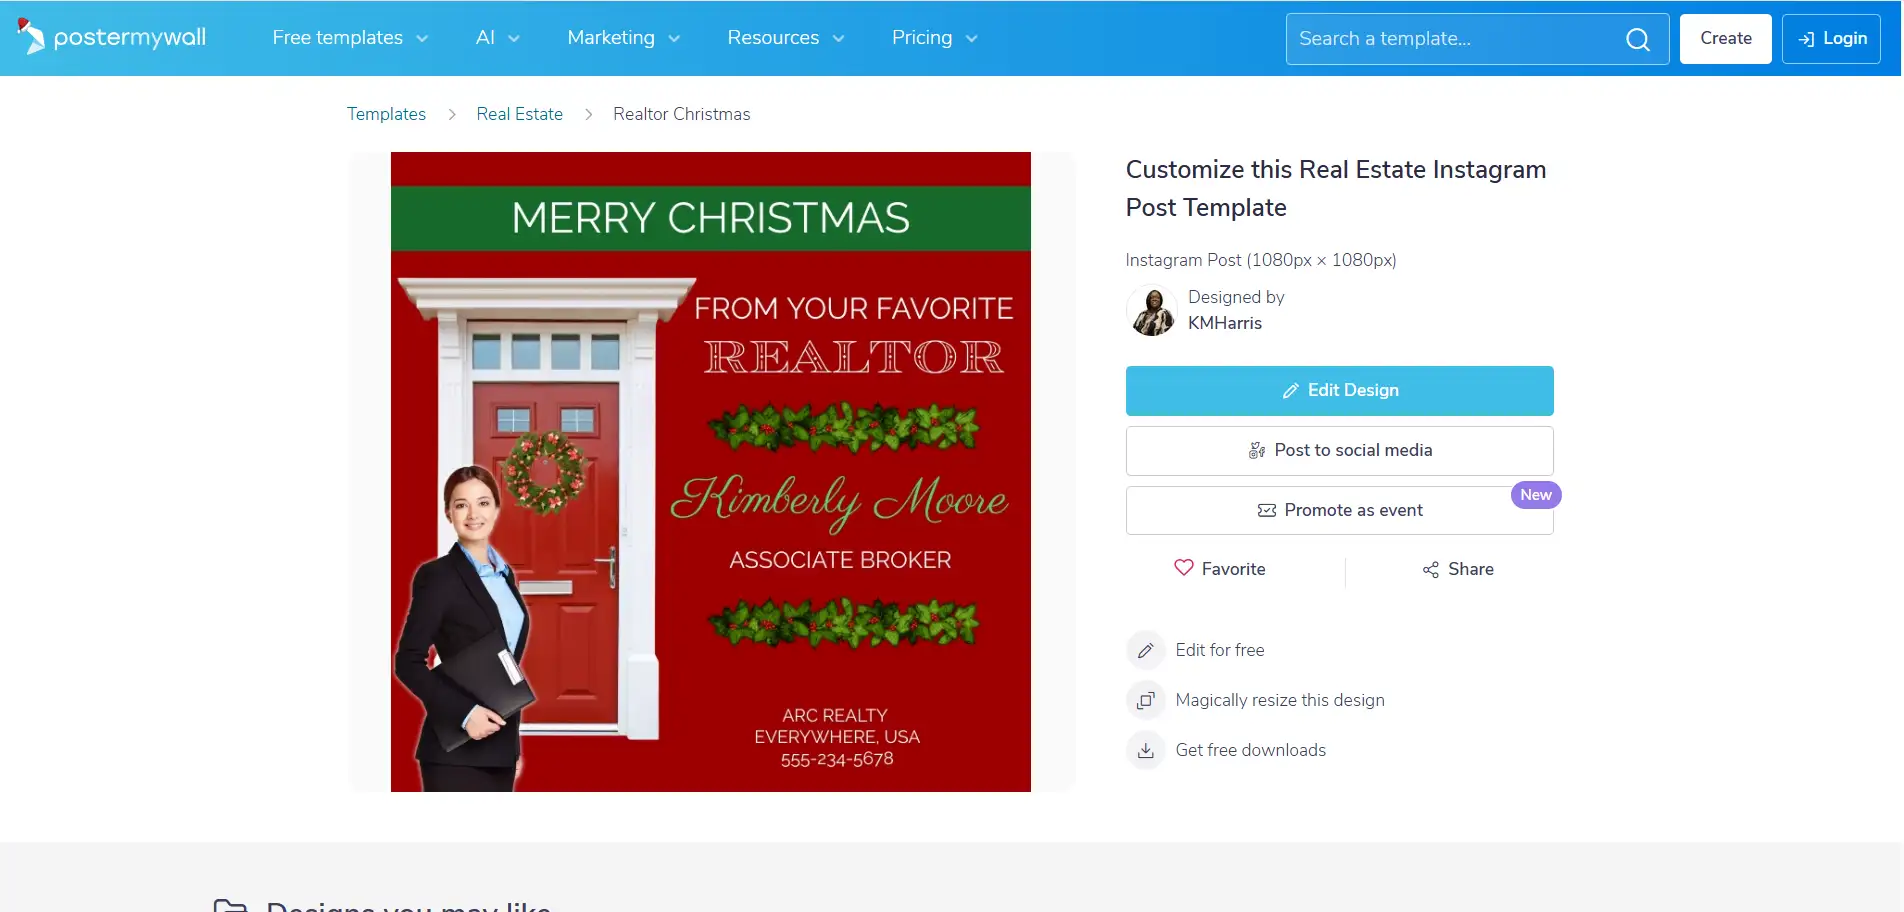Click the Merry Christmas template preview

pyautogui.click(x=710, y=472)
